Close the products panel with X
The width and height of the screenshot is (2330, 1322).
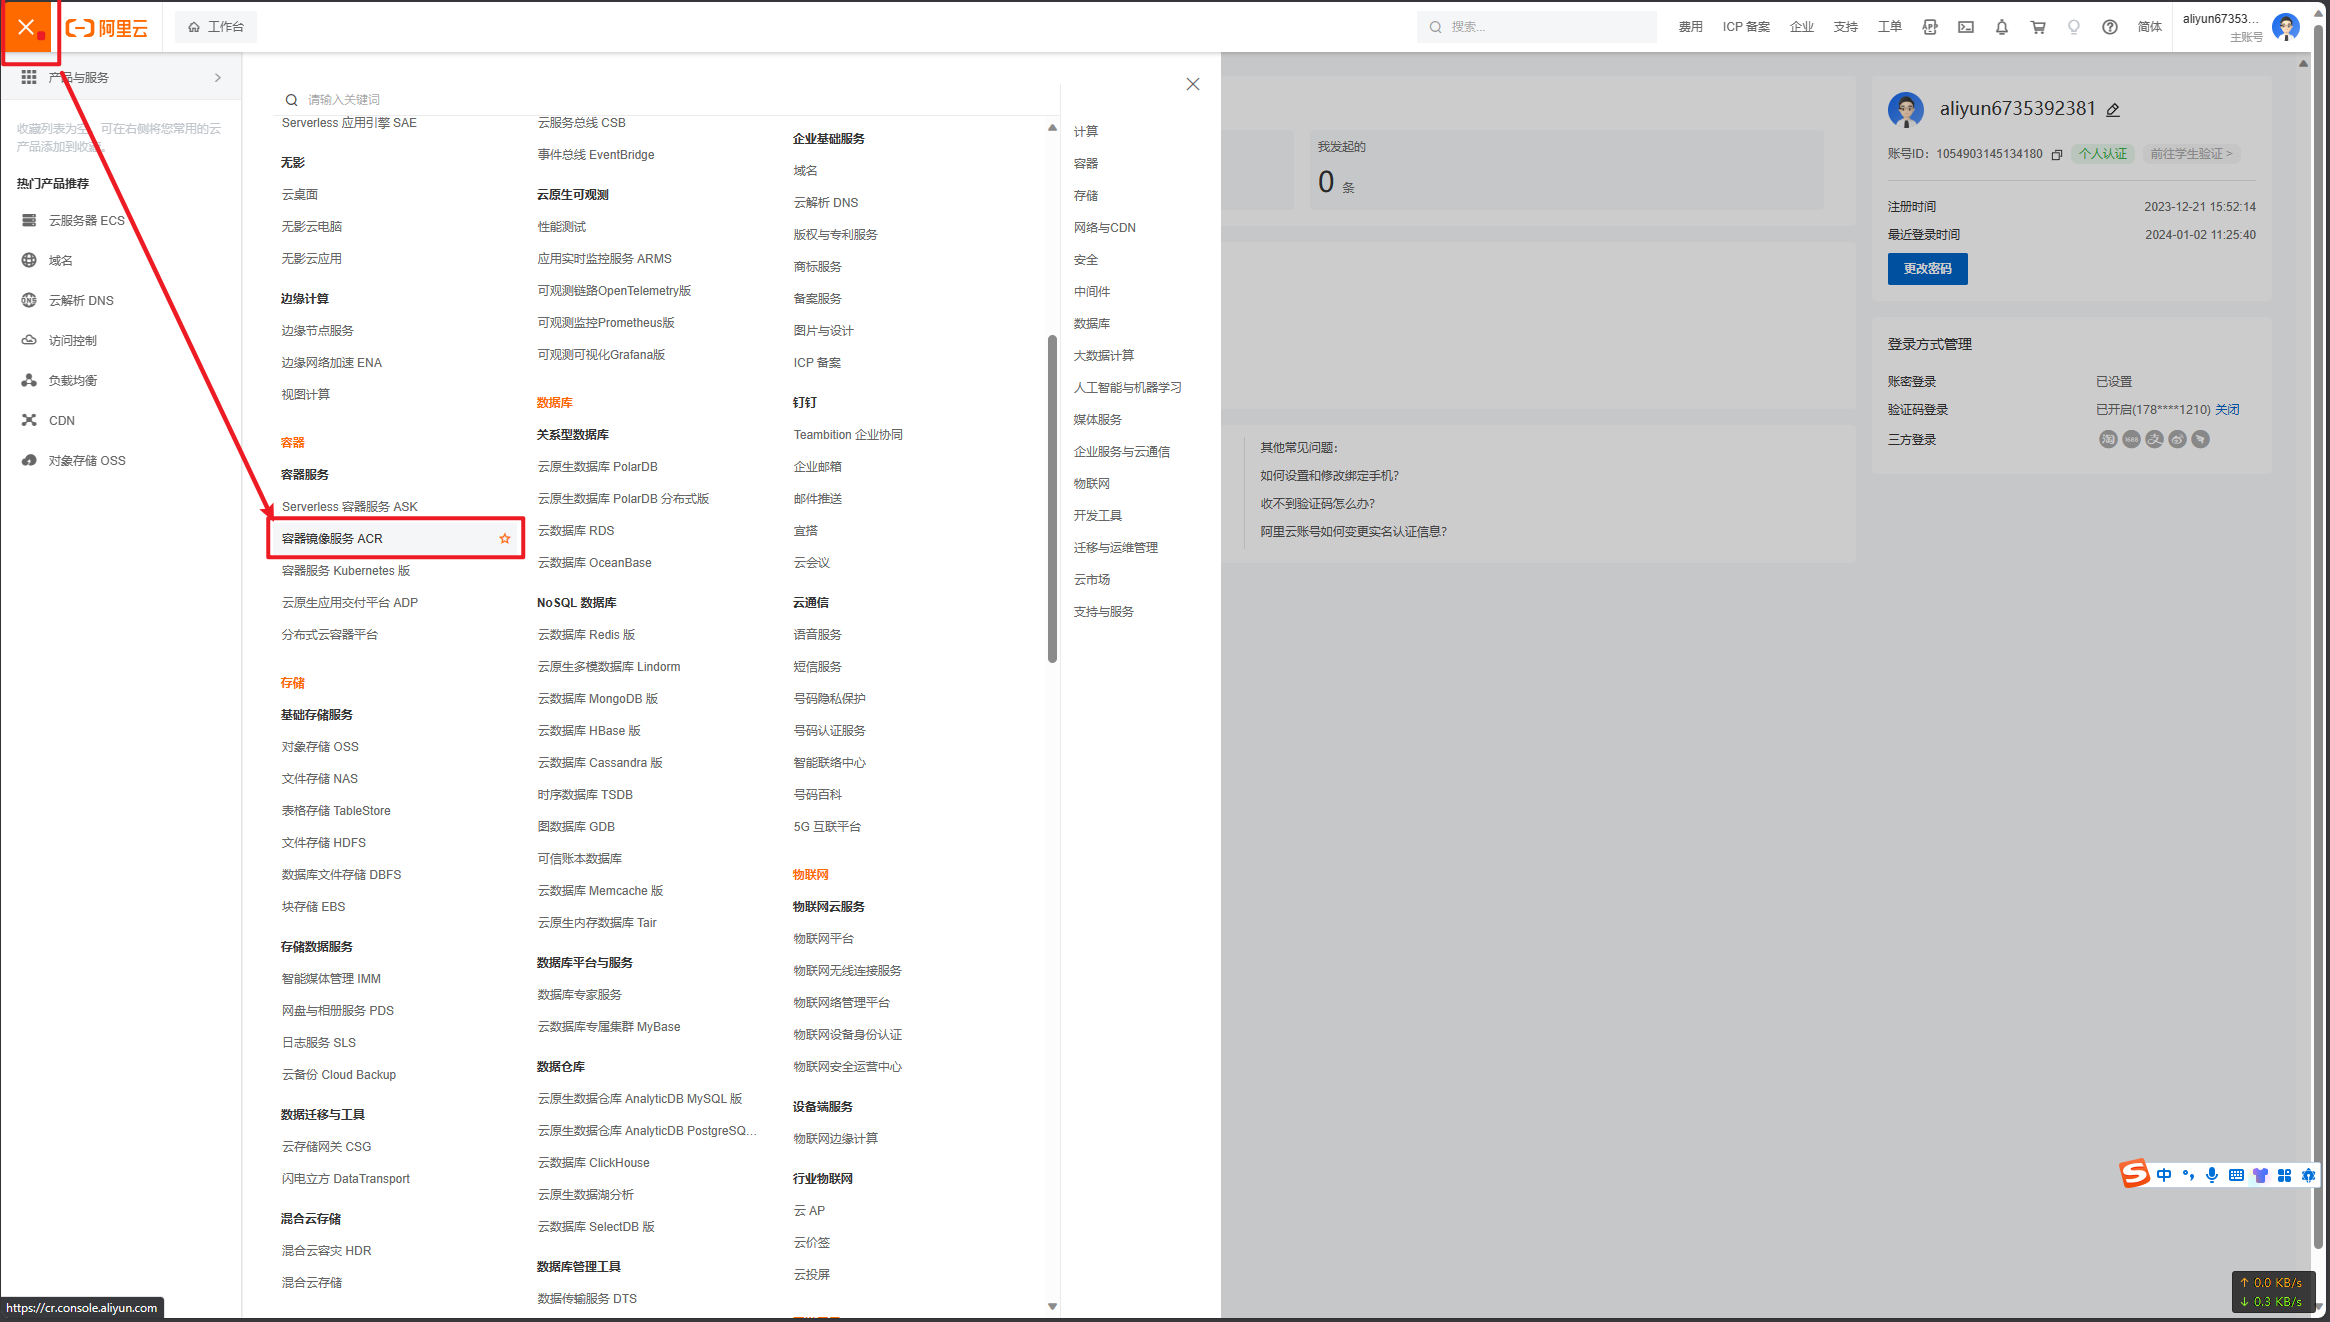pyautogui.click(x=1192, y=84)
